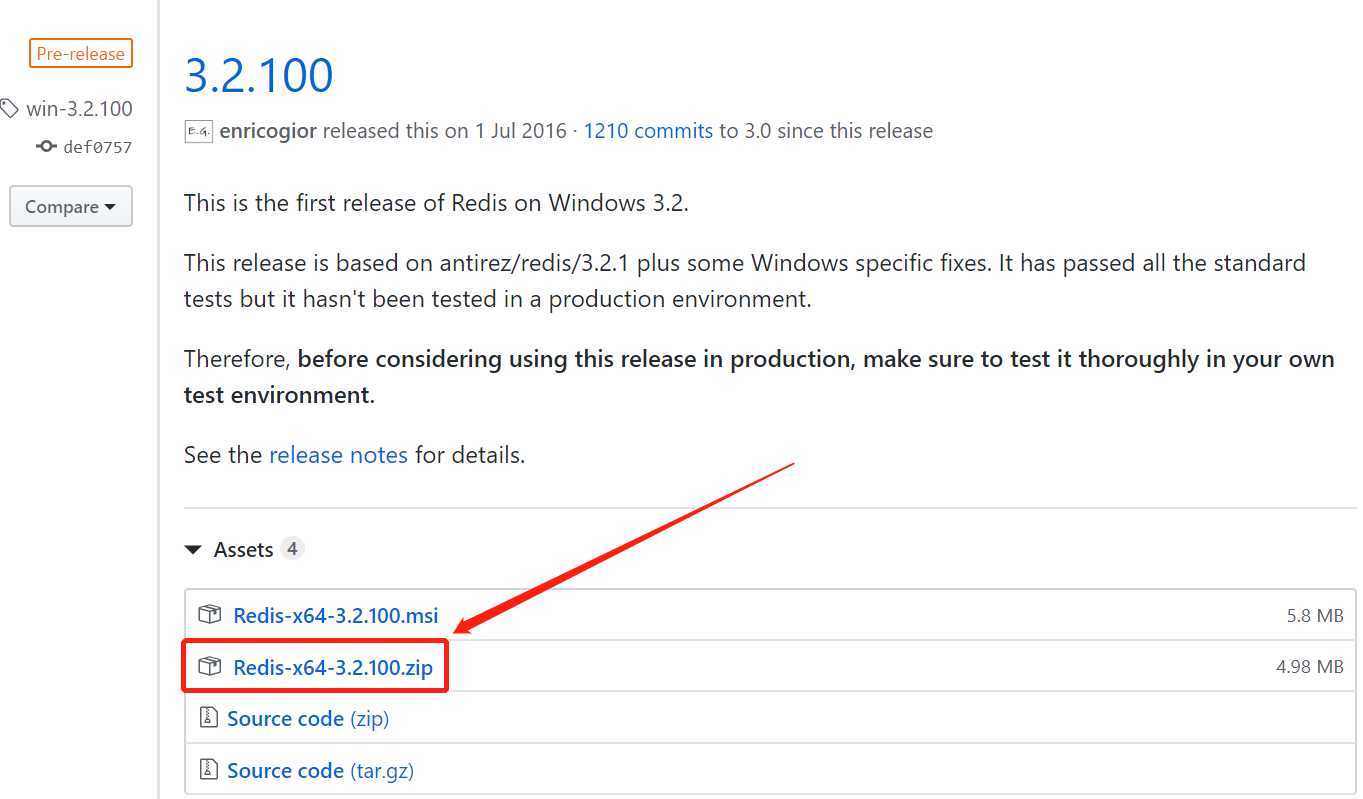Open commit def0757
Viewport: 1363px width, 799px height.
click(x=97, y=147)
